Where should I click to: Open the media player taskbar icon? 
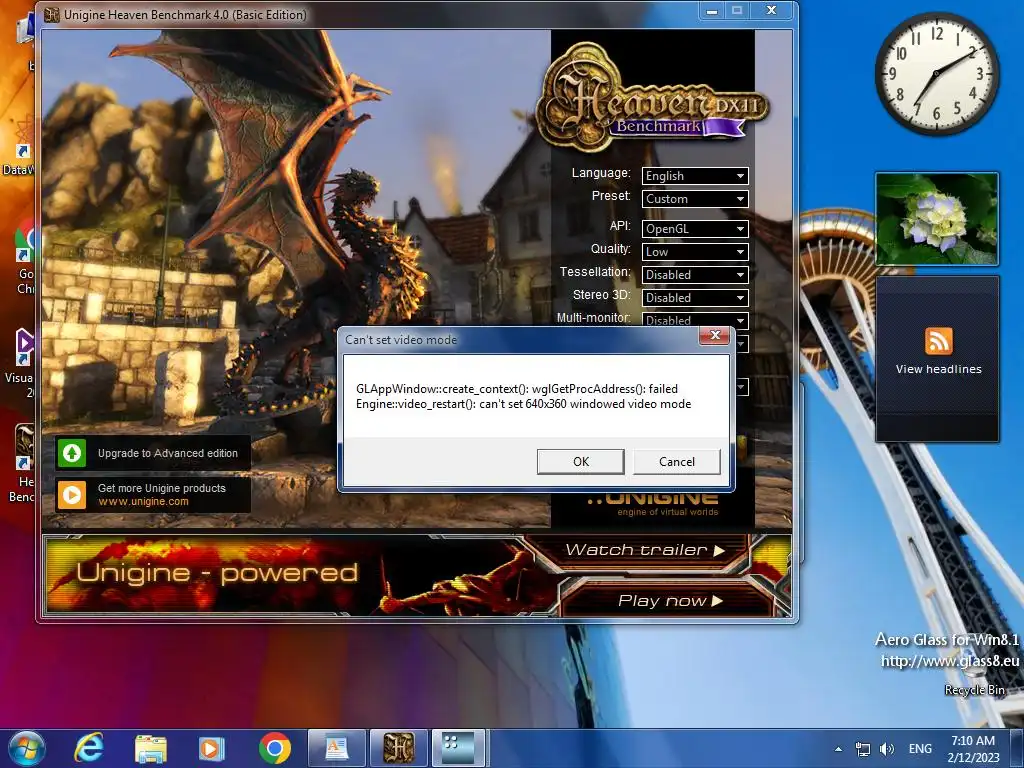pyautogui.click(x=211, y=748)
